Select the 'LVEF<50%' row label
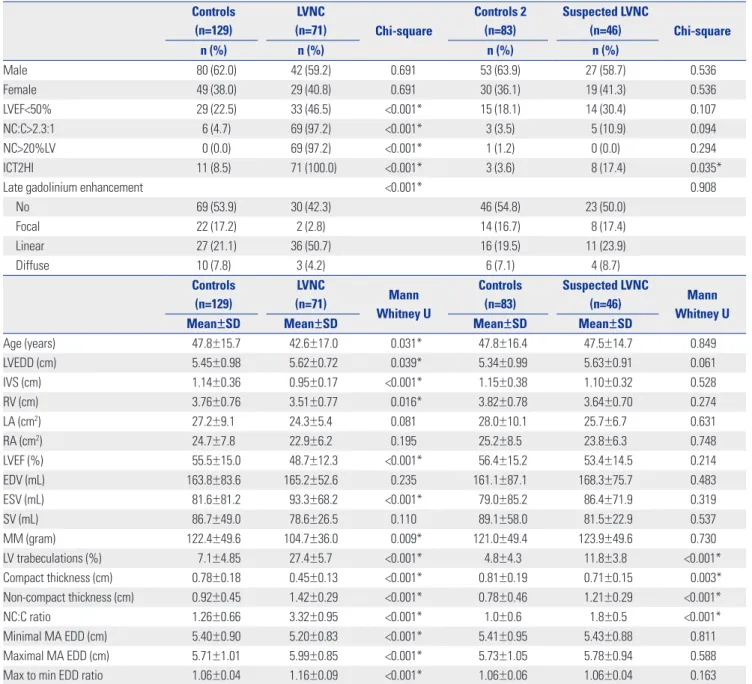752x684 pixels. [27, 109]
